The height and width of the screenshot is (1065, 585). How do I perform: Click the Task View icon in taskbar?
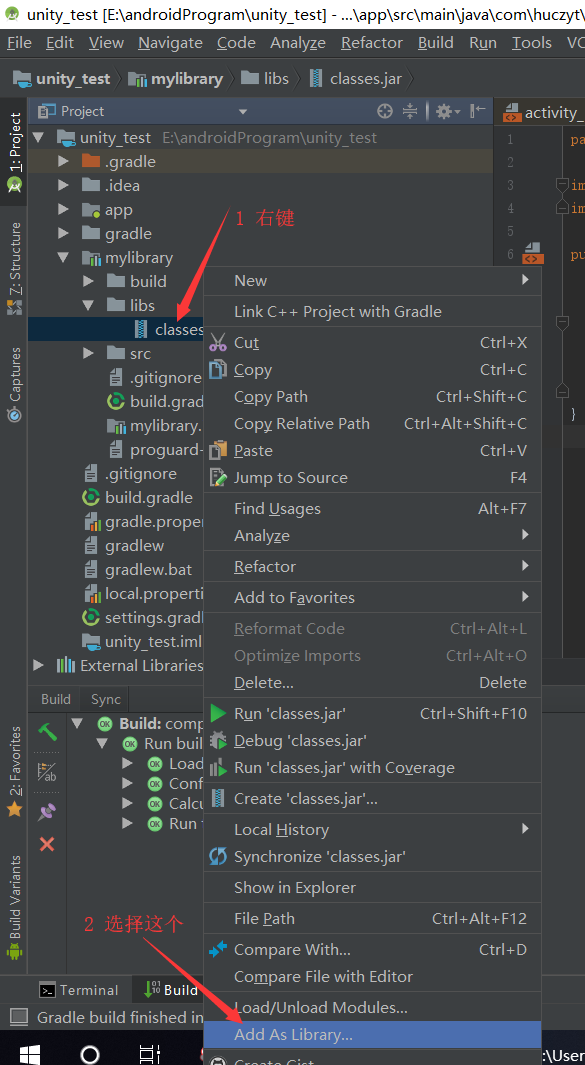(150, 1053)
